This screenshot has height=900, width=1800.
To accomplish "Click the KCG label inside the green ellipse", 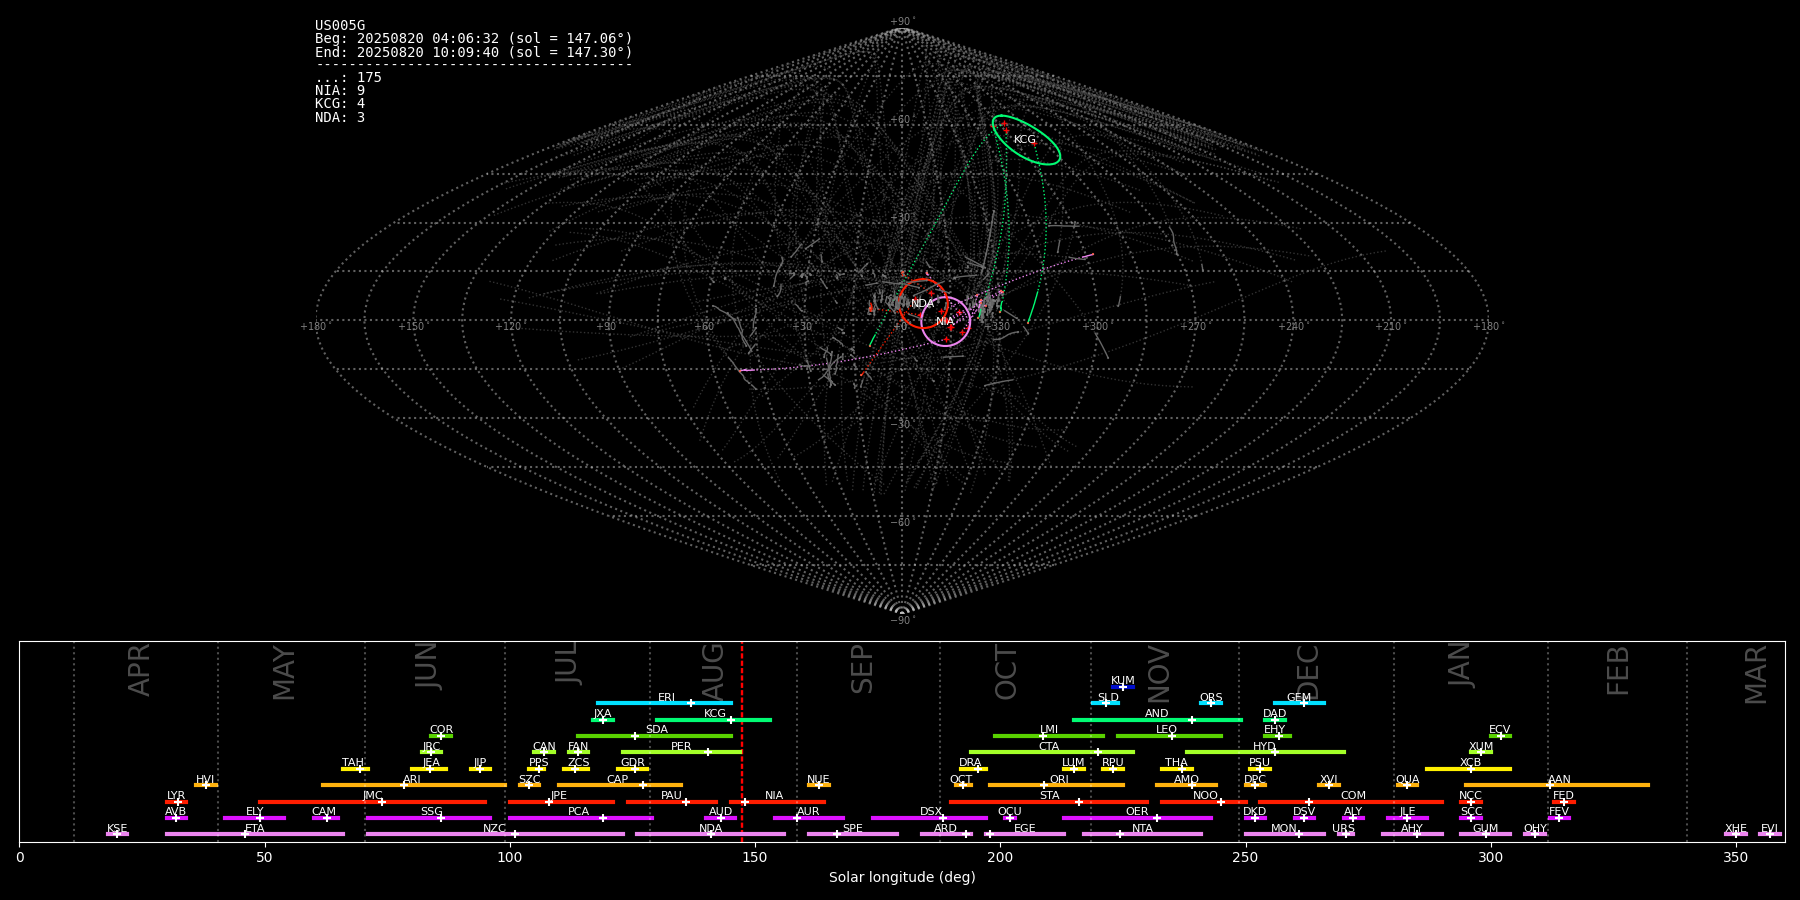I will pos(1025,140).
